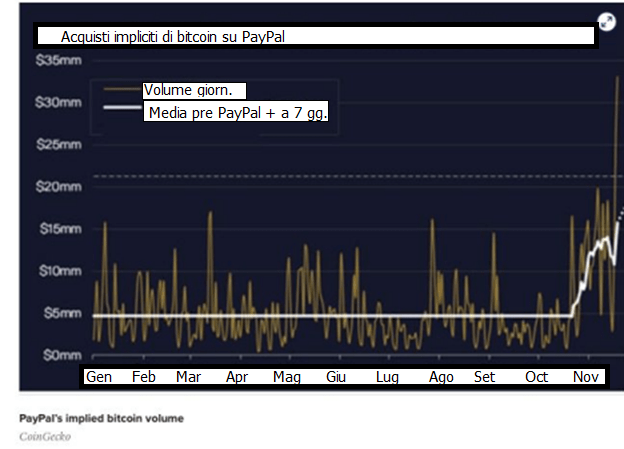Click the gold line legend swatch
The height and width of the screenshot is (449, 624).
point(122,90)
